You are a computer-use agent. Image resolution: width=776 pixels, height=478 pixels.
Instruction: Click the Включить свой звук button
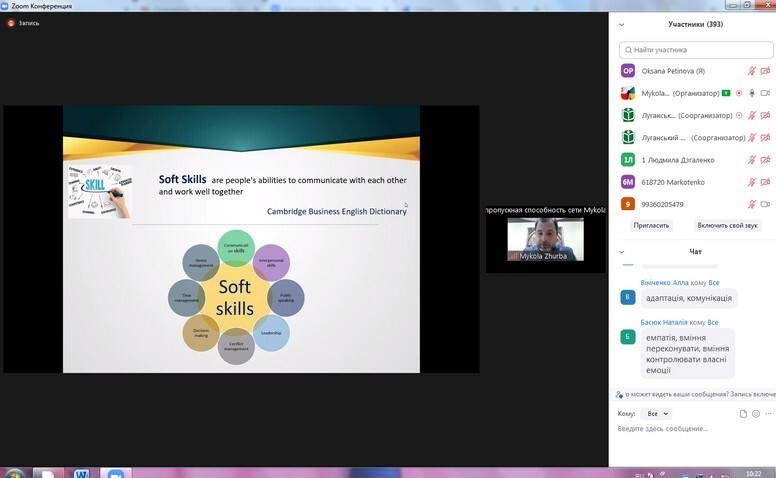point(728,225)
